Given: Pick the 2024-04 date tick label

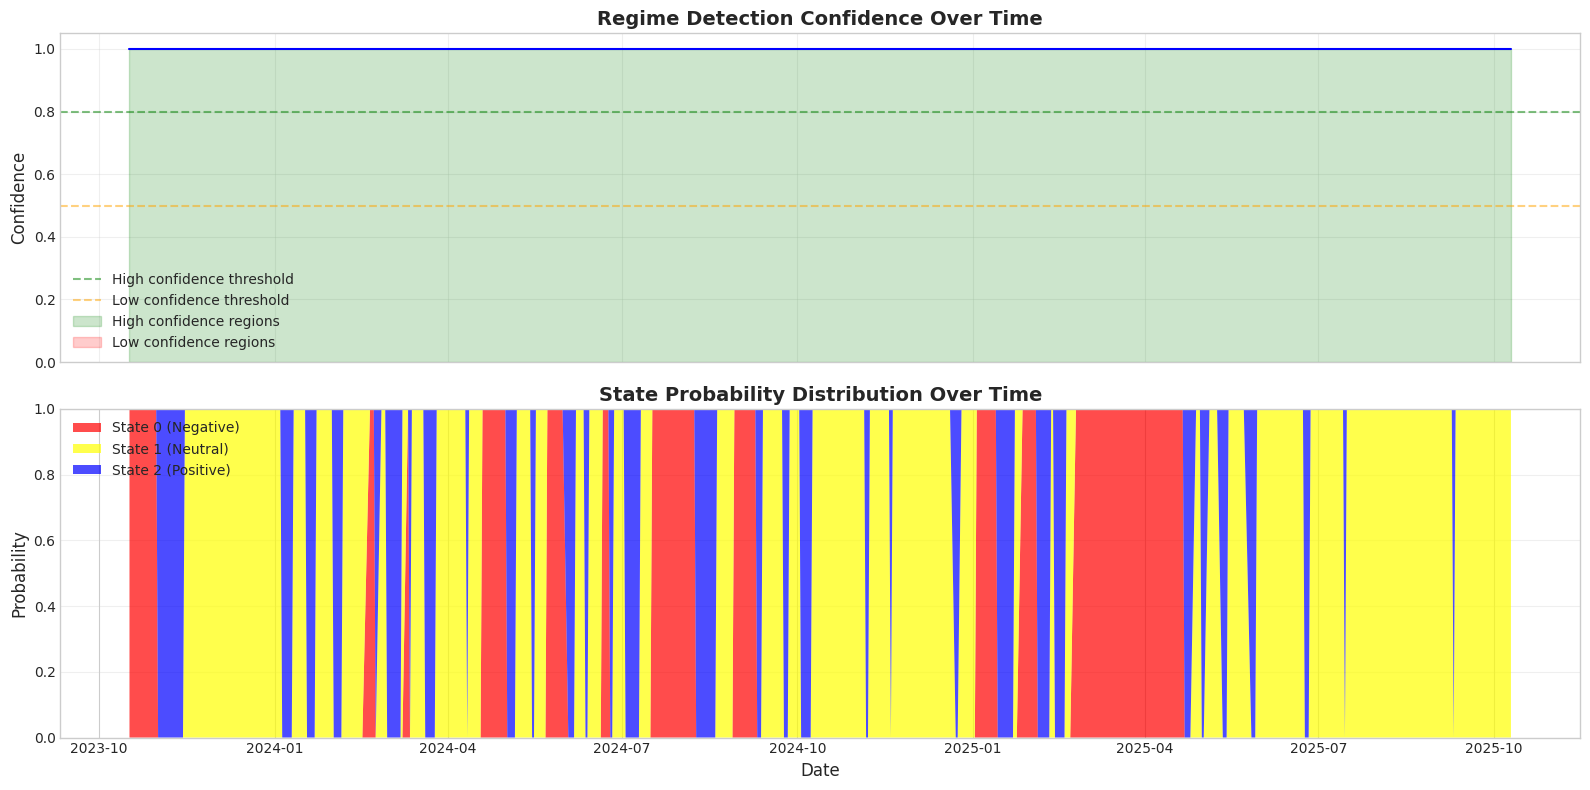Looking at the screenshot, I should pyautogui.click(x=448, y=748).
